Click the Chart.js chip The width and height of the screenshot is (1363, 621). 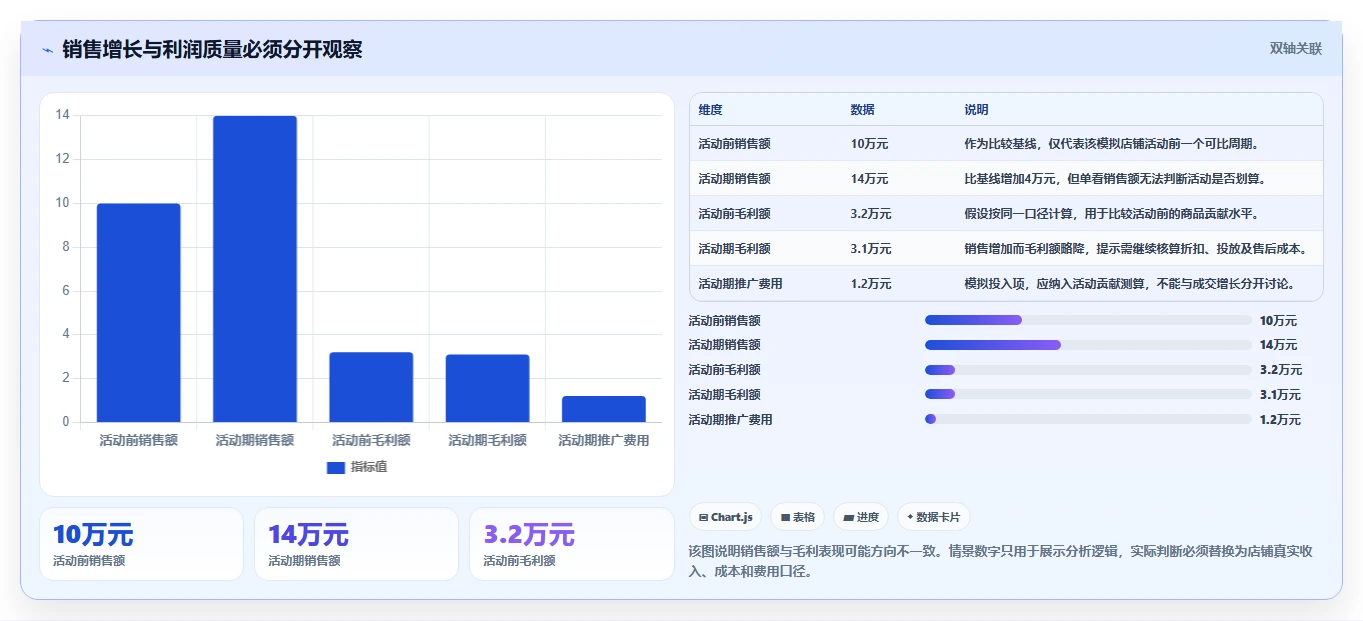[725, 517]
